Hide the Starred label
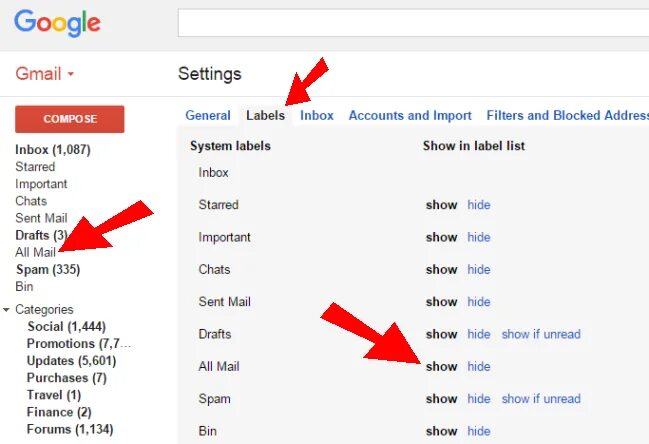Image resolution: width=649 pixels, height=444 pixels. click(479, 205)
